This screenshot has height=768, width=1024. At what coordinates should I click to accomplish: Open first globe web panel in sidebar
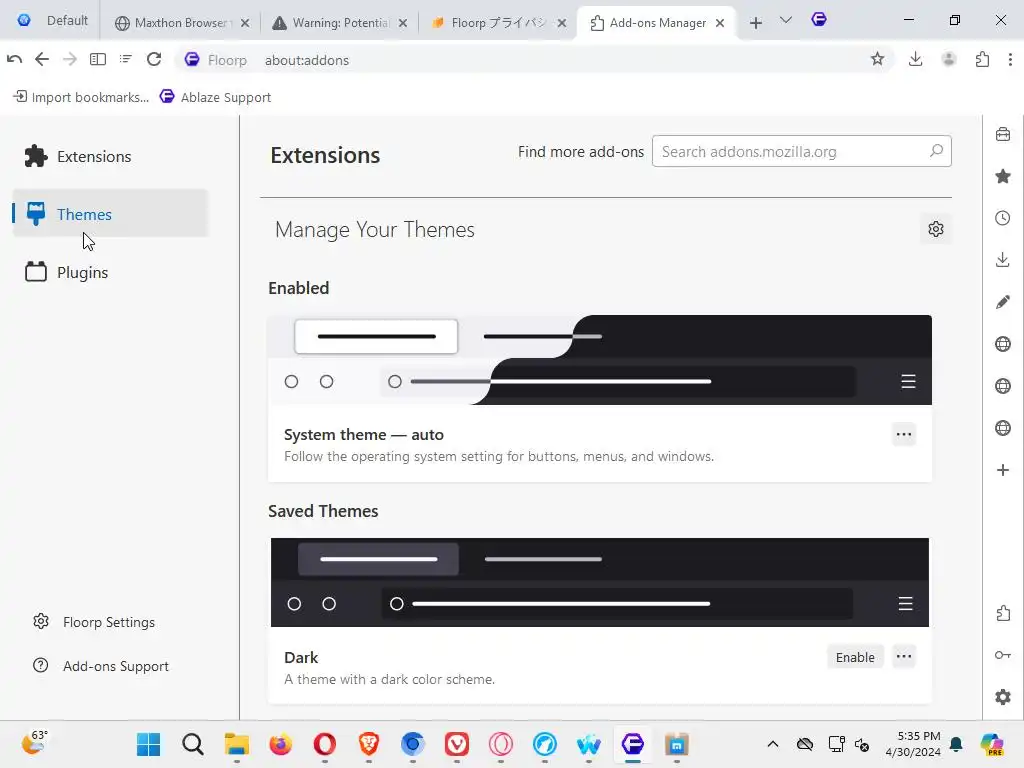1002,344
